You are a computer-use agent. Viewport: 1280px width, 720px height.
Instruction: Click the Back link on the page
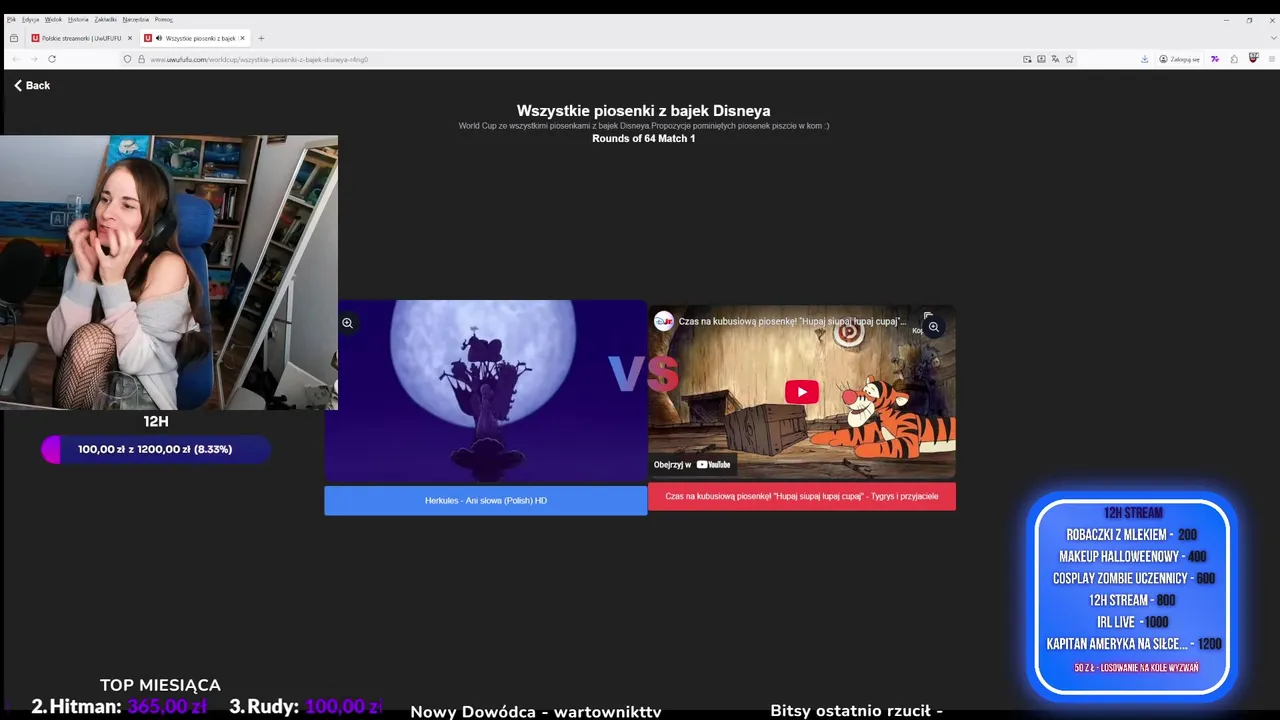click(32, 86)
